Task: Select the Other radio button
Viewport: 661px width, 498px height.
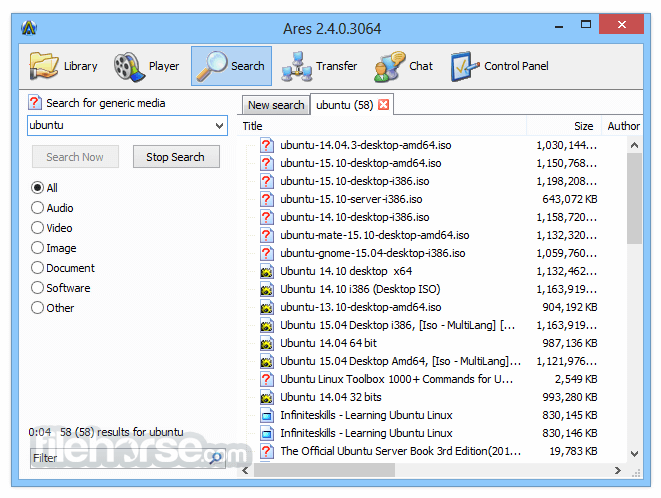Action: coord(38,307)
